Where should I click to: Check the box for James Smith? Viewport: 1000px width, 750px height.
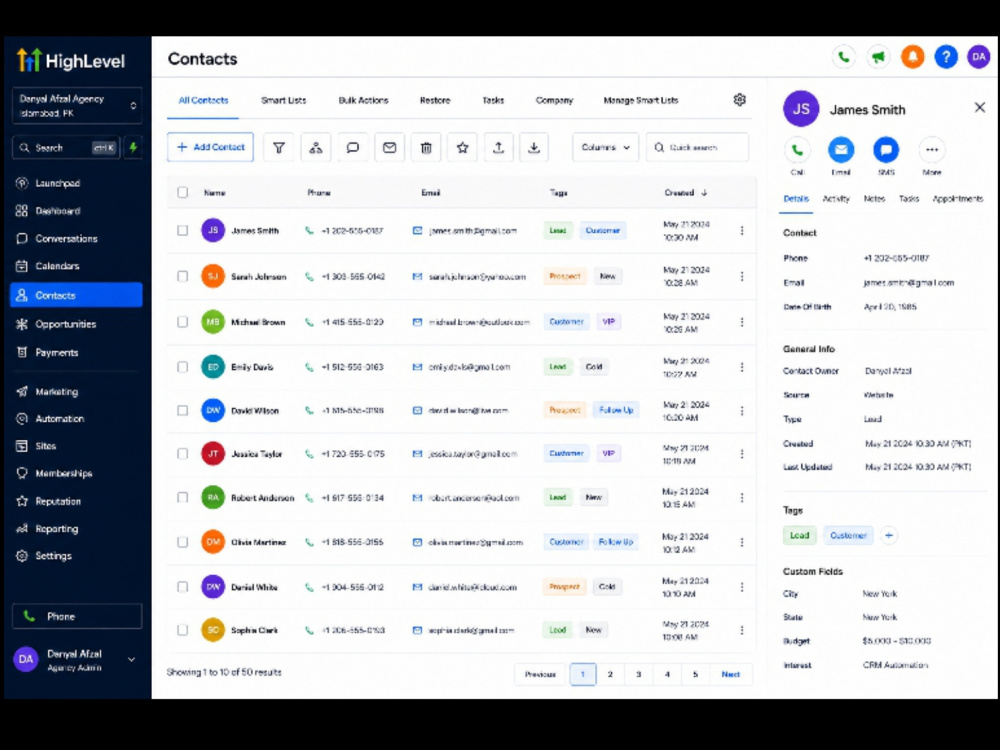click(x=182, y=230)
